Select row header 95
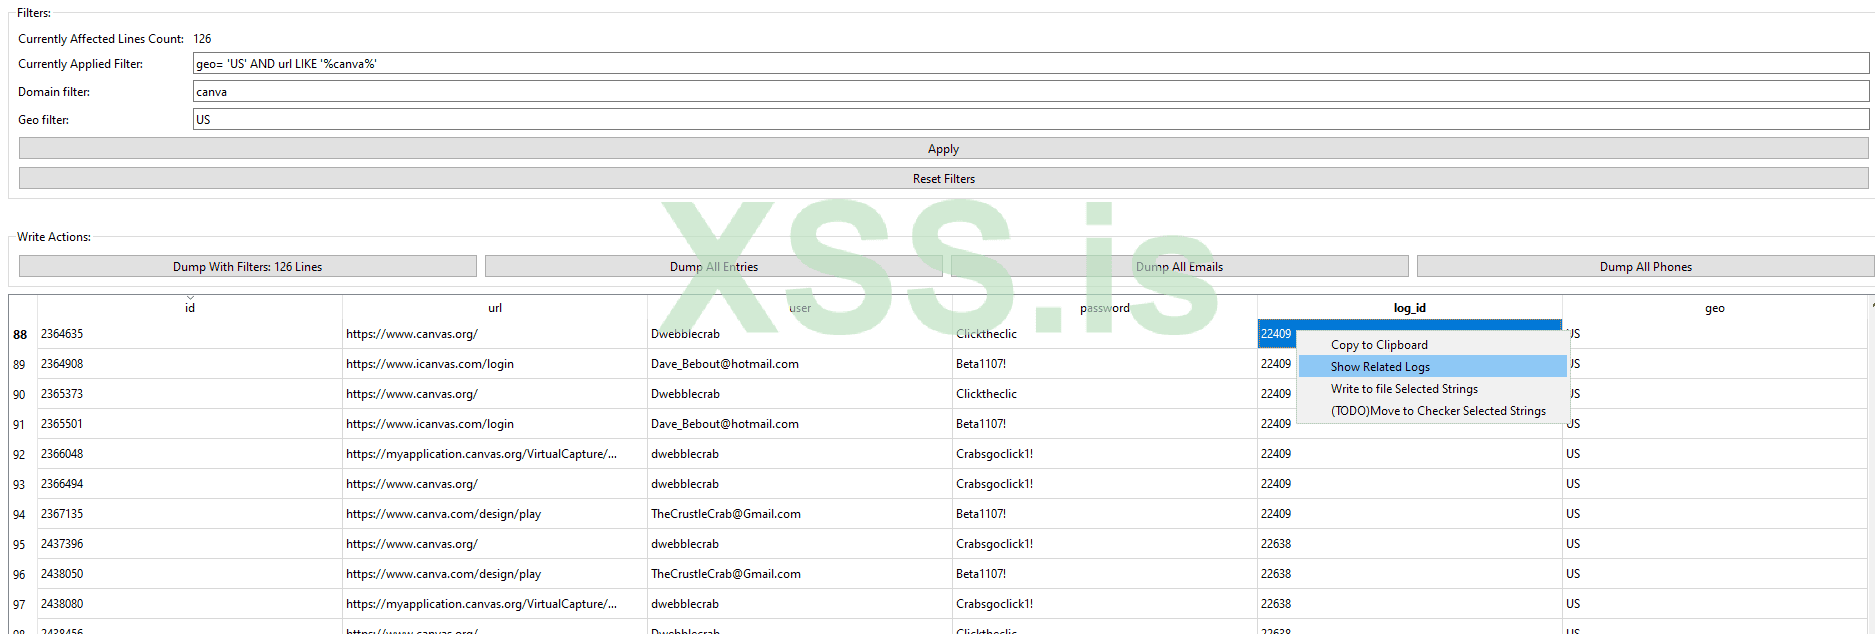This screenshot has height=634, width=1875. 22,544
